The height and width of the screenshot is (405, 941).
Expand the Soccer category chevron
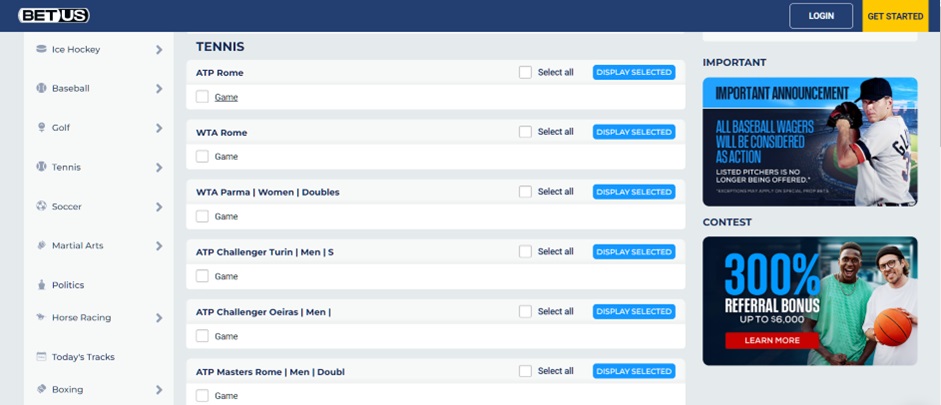click(x=159, y=207)
